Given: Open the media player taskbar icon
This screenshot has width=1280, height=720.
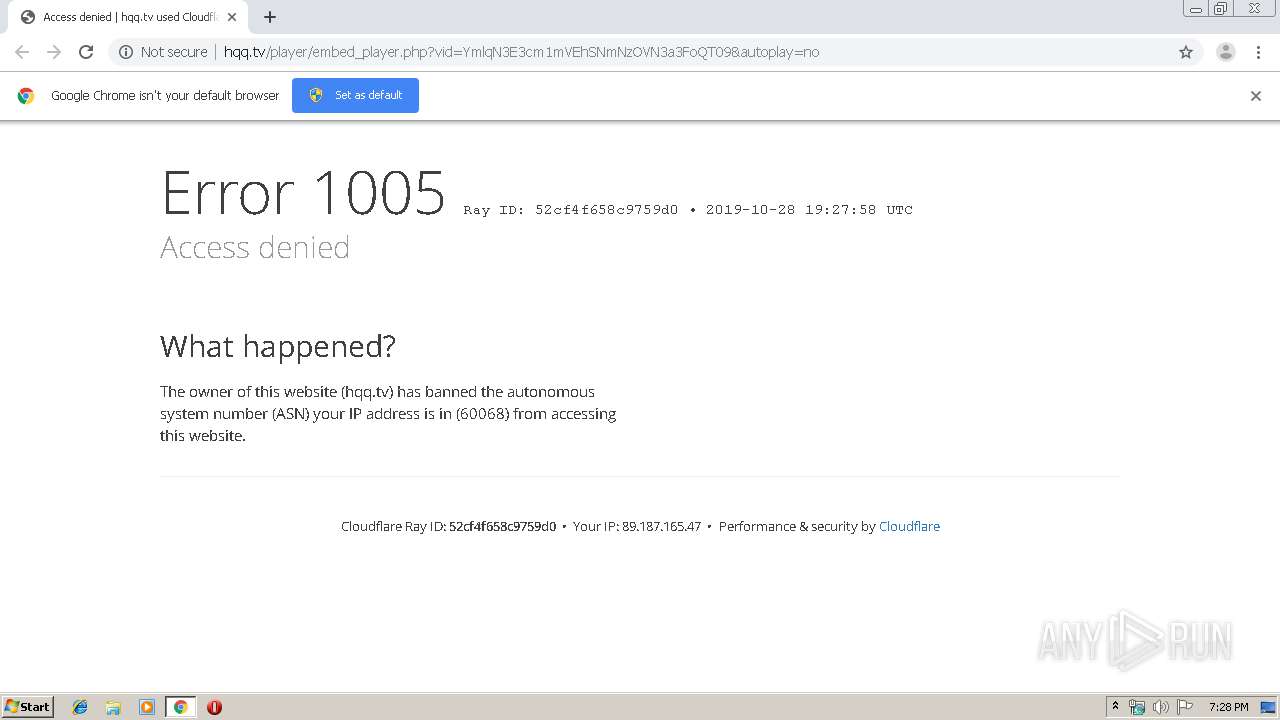Looking at the screenshot, I should 147,707.
